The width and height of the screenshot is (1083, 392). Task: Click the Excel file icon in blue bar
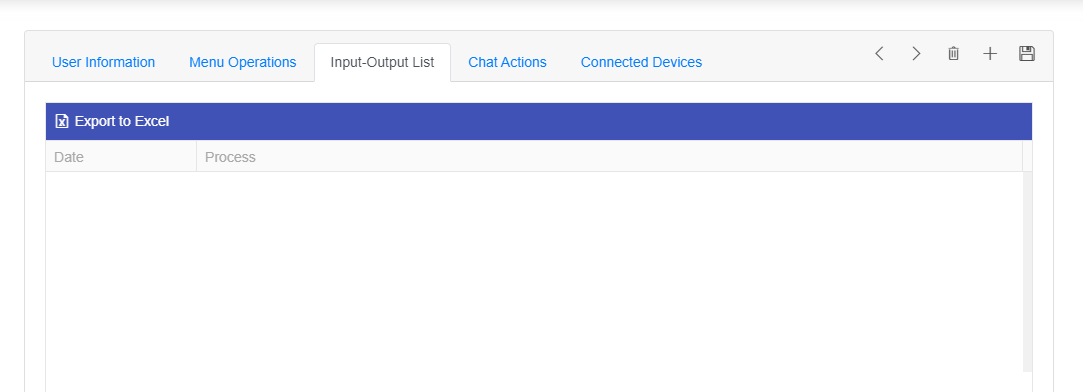62,121
